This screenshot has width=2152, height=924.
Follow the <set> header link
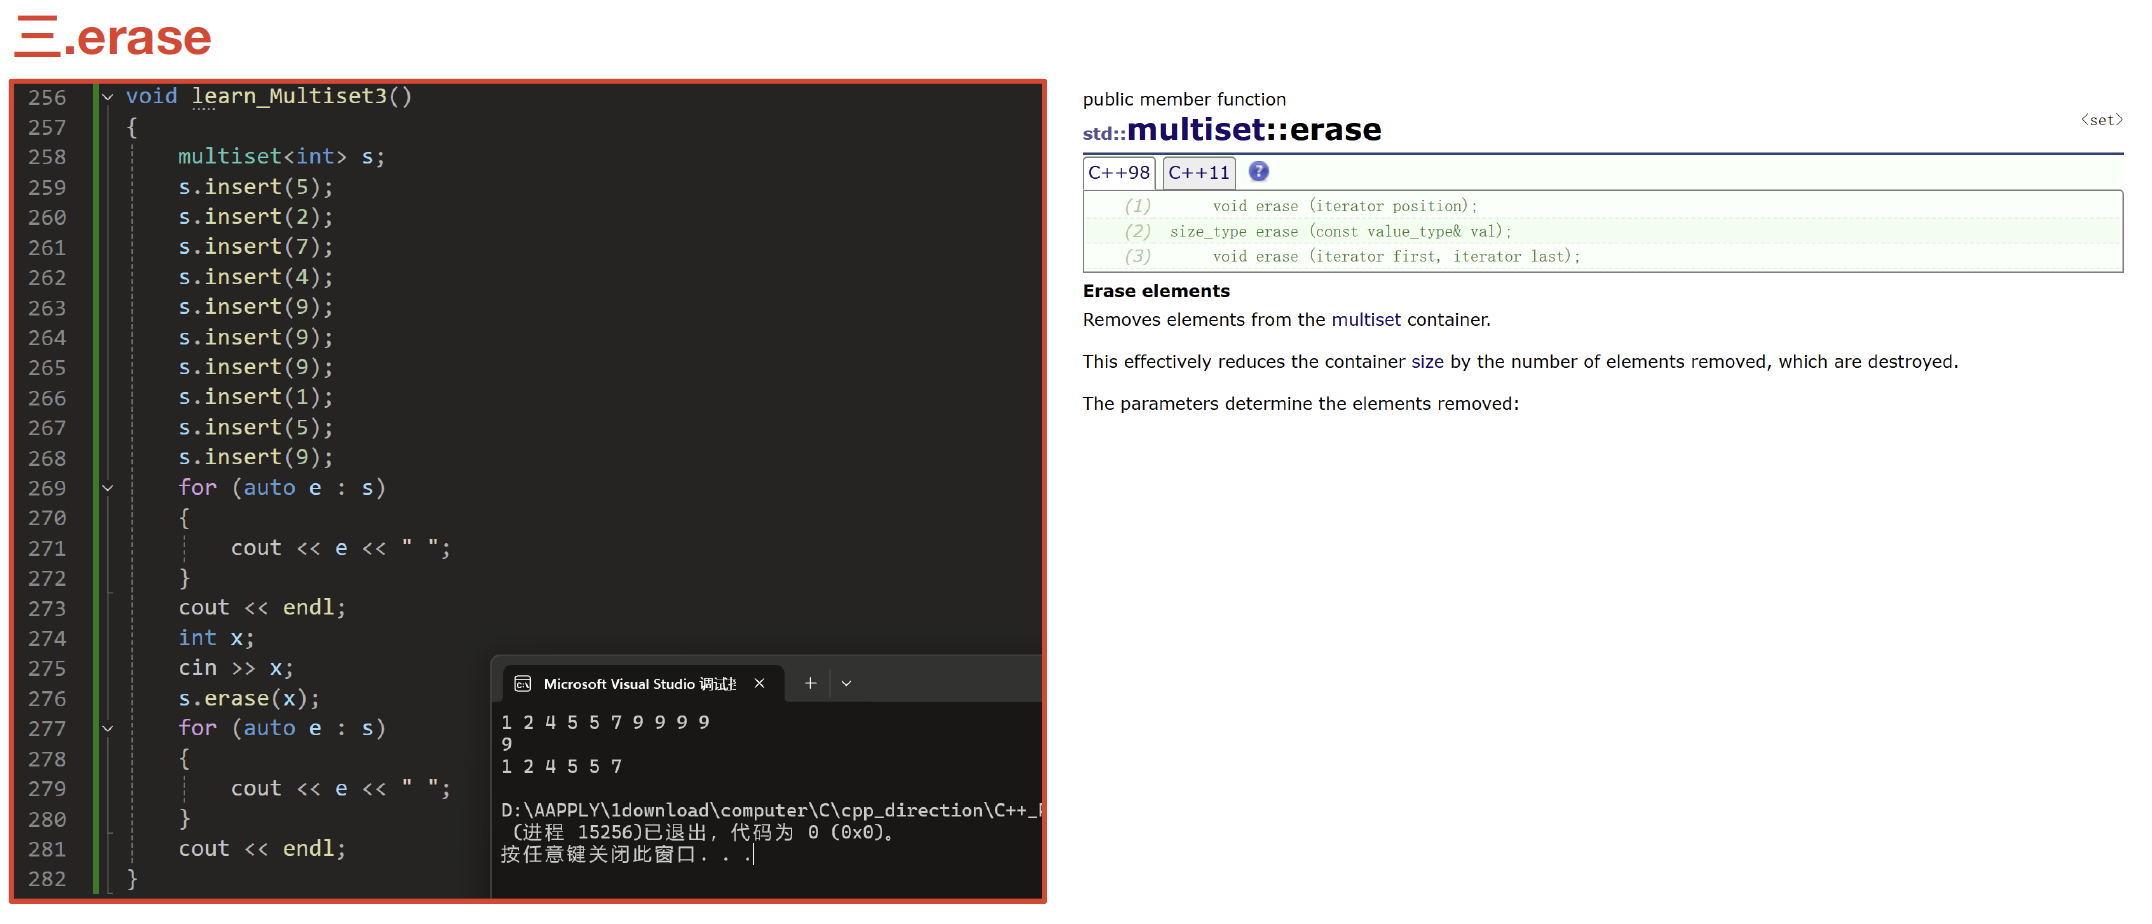(x=2101, y=120)
